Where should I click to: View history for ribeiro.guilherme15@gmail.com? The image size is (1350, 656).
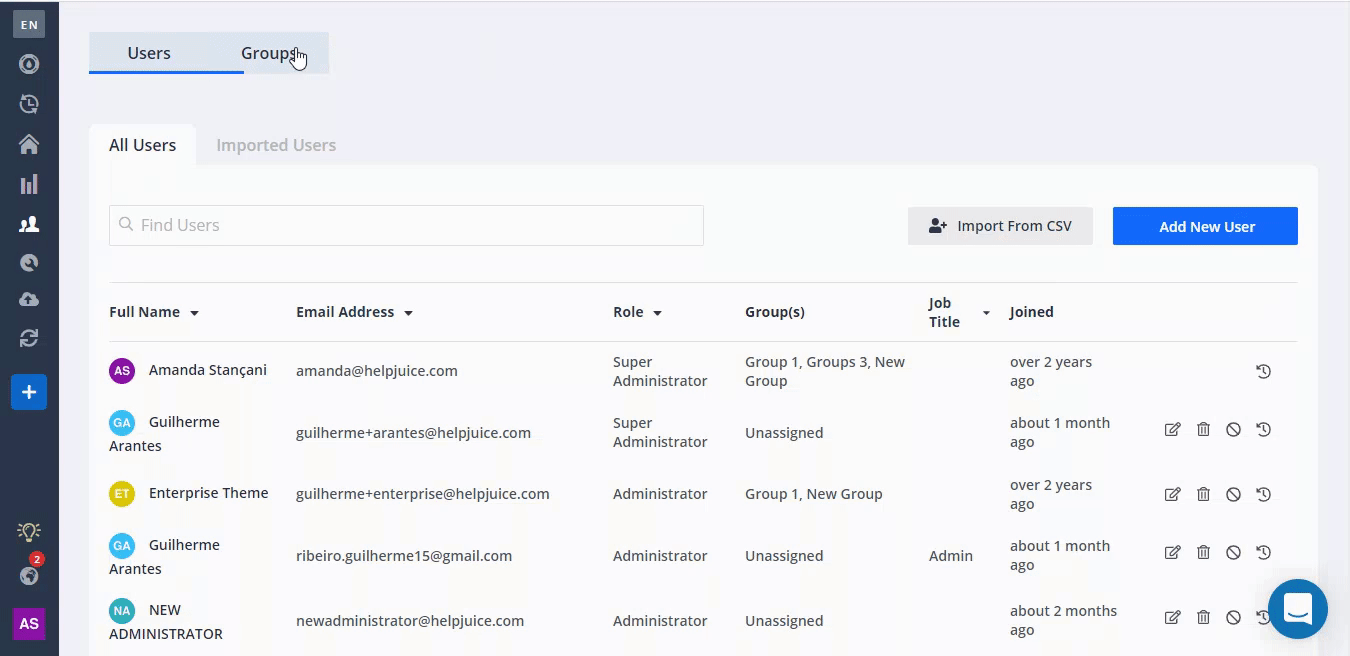[x=1264, y=552]
